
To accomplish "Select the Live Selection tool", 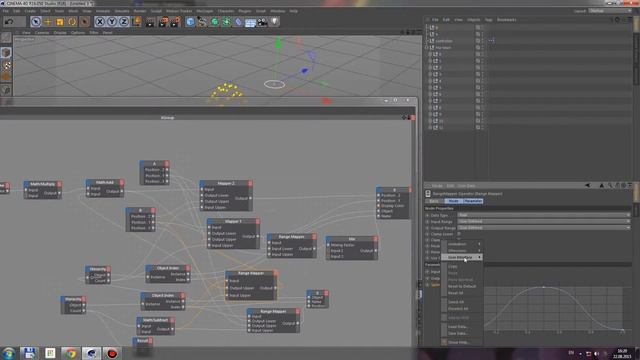I will [36, 22].
